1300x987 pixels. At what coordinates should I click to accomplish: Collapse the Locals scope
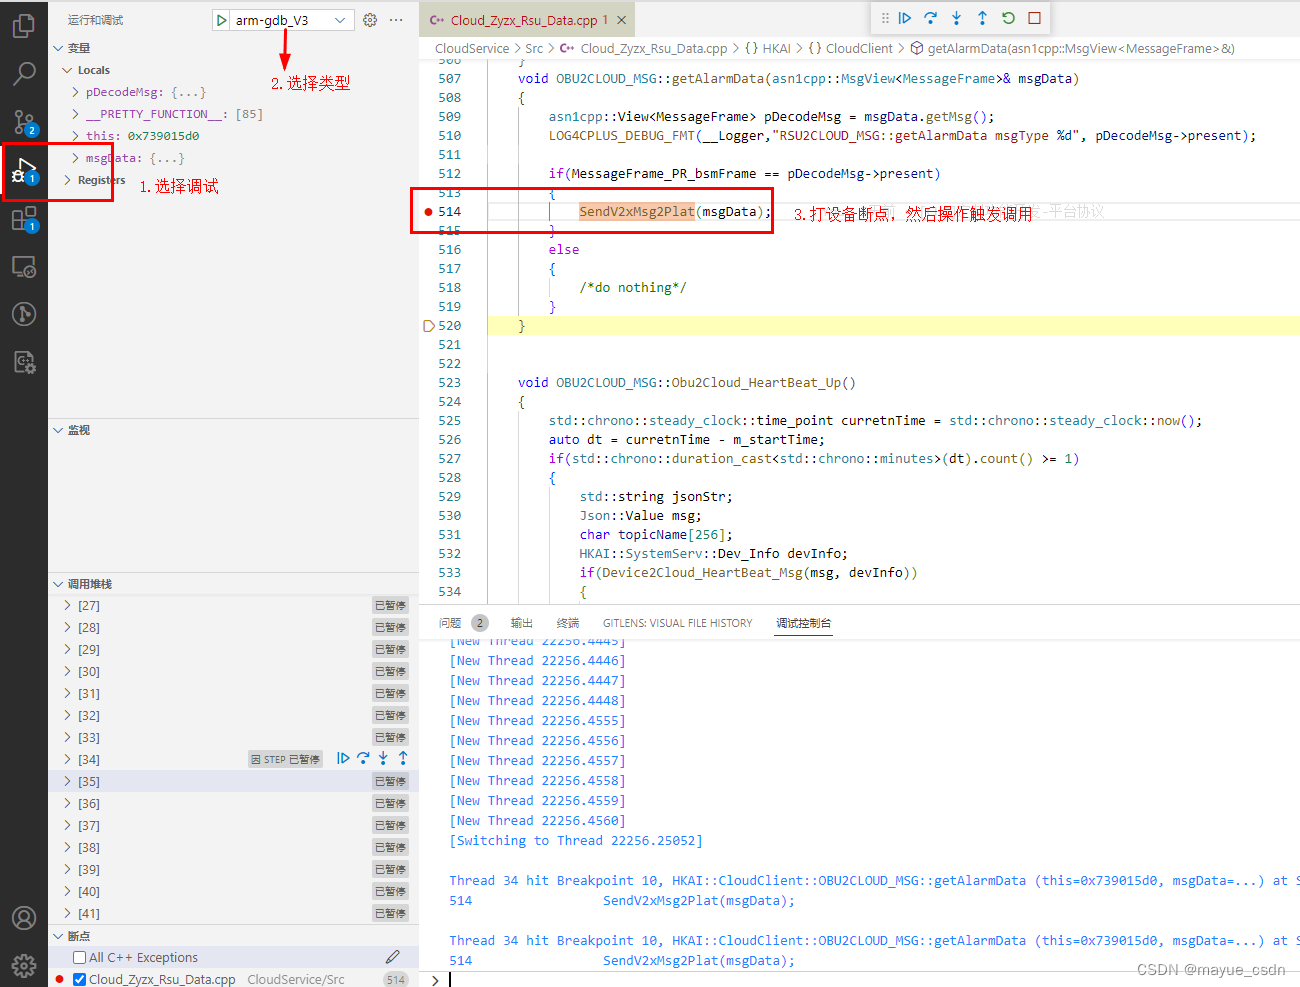tap(67, 70)
